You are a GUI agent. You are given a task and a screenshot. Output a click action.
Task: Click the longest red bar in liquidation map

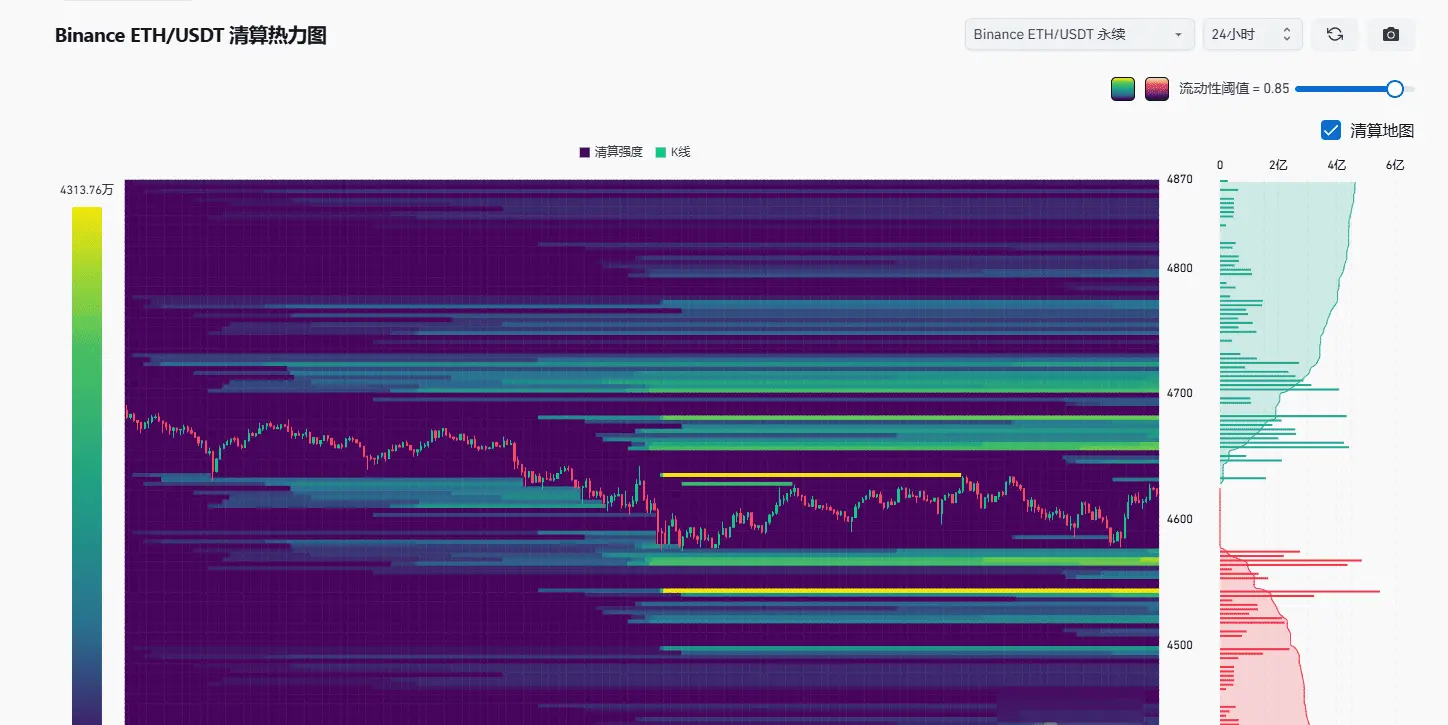coord(1300,591)
